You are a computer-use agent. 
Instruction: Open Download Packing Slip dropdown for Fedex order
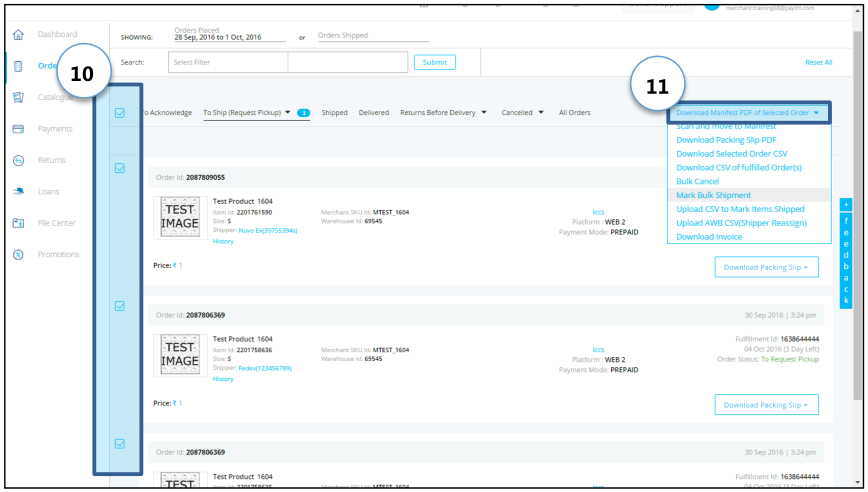pos(766,405)
